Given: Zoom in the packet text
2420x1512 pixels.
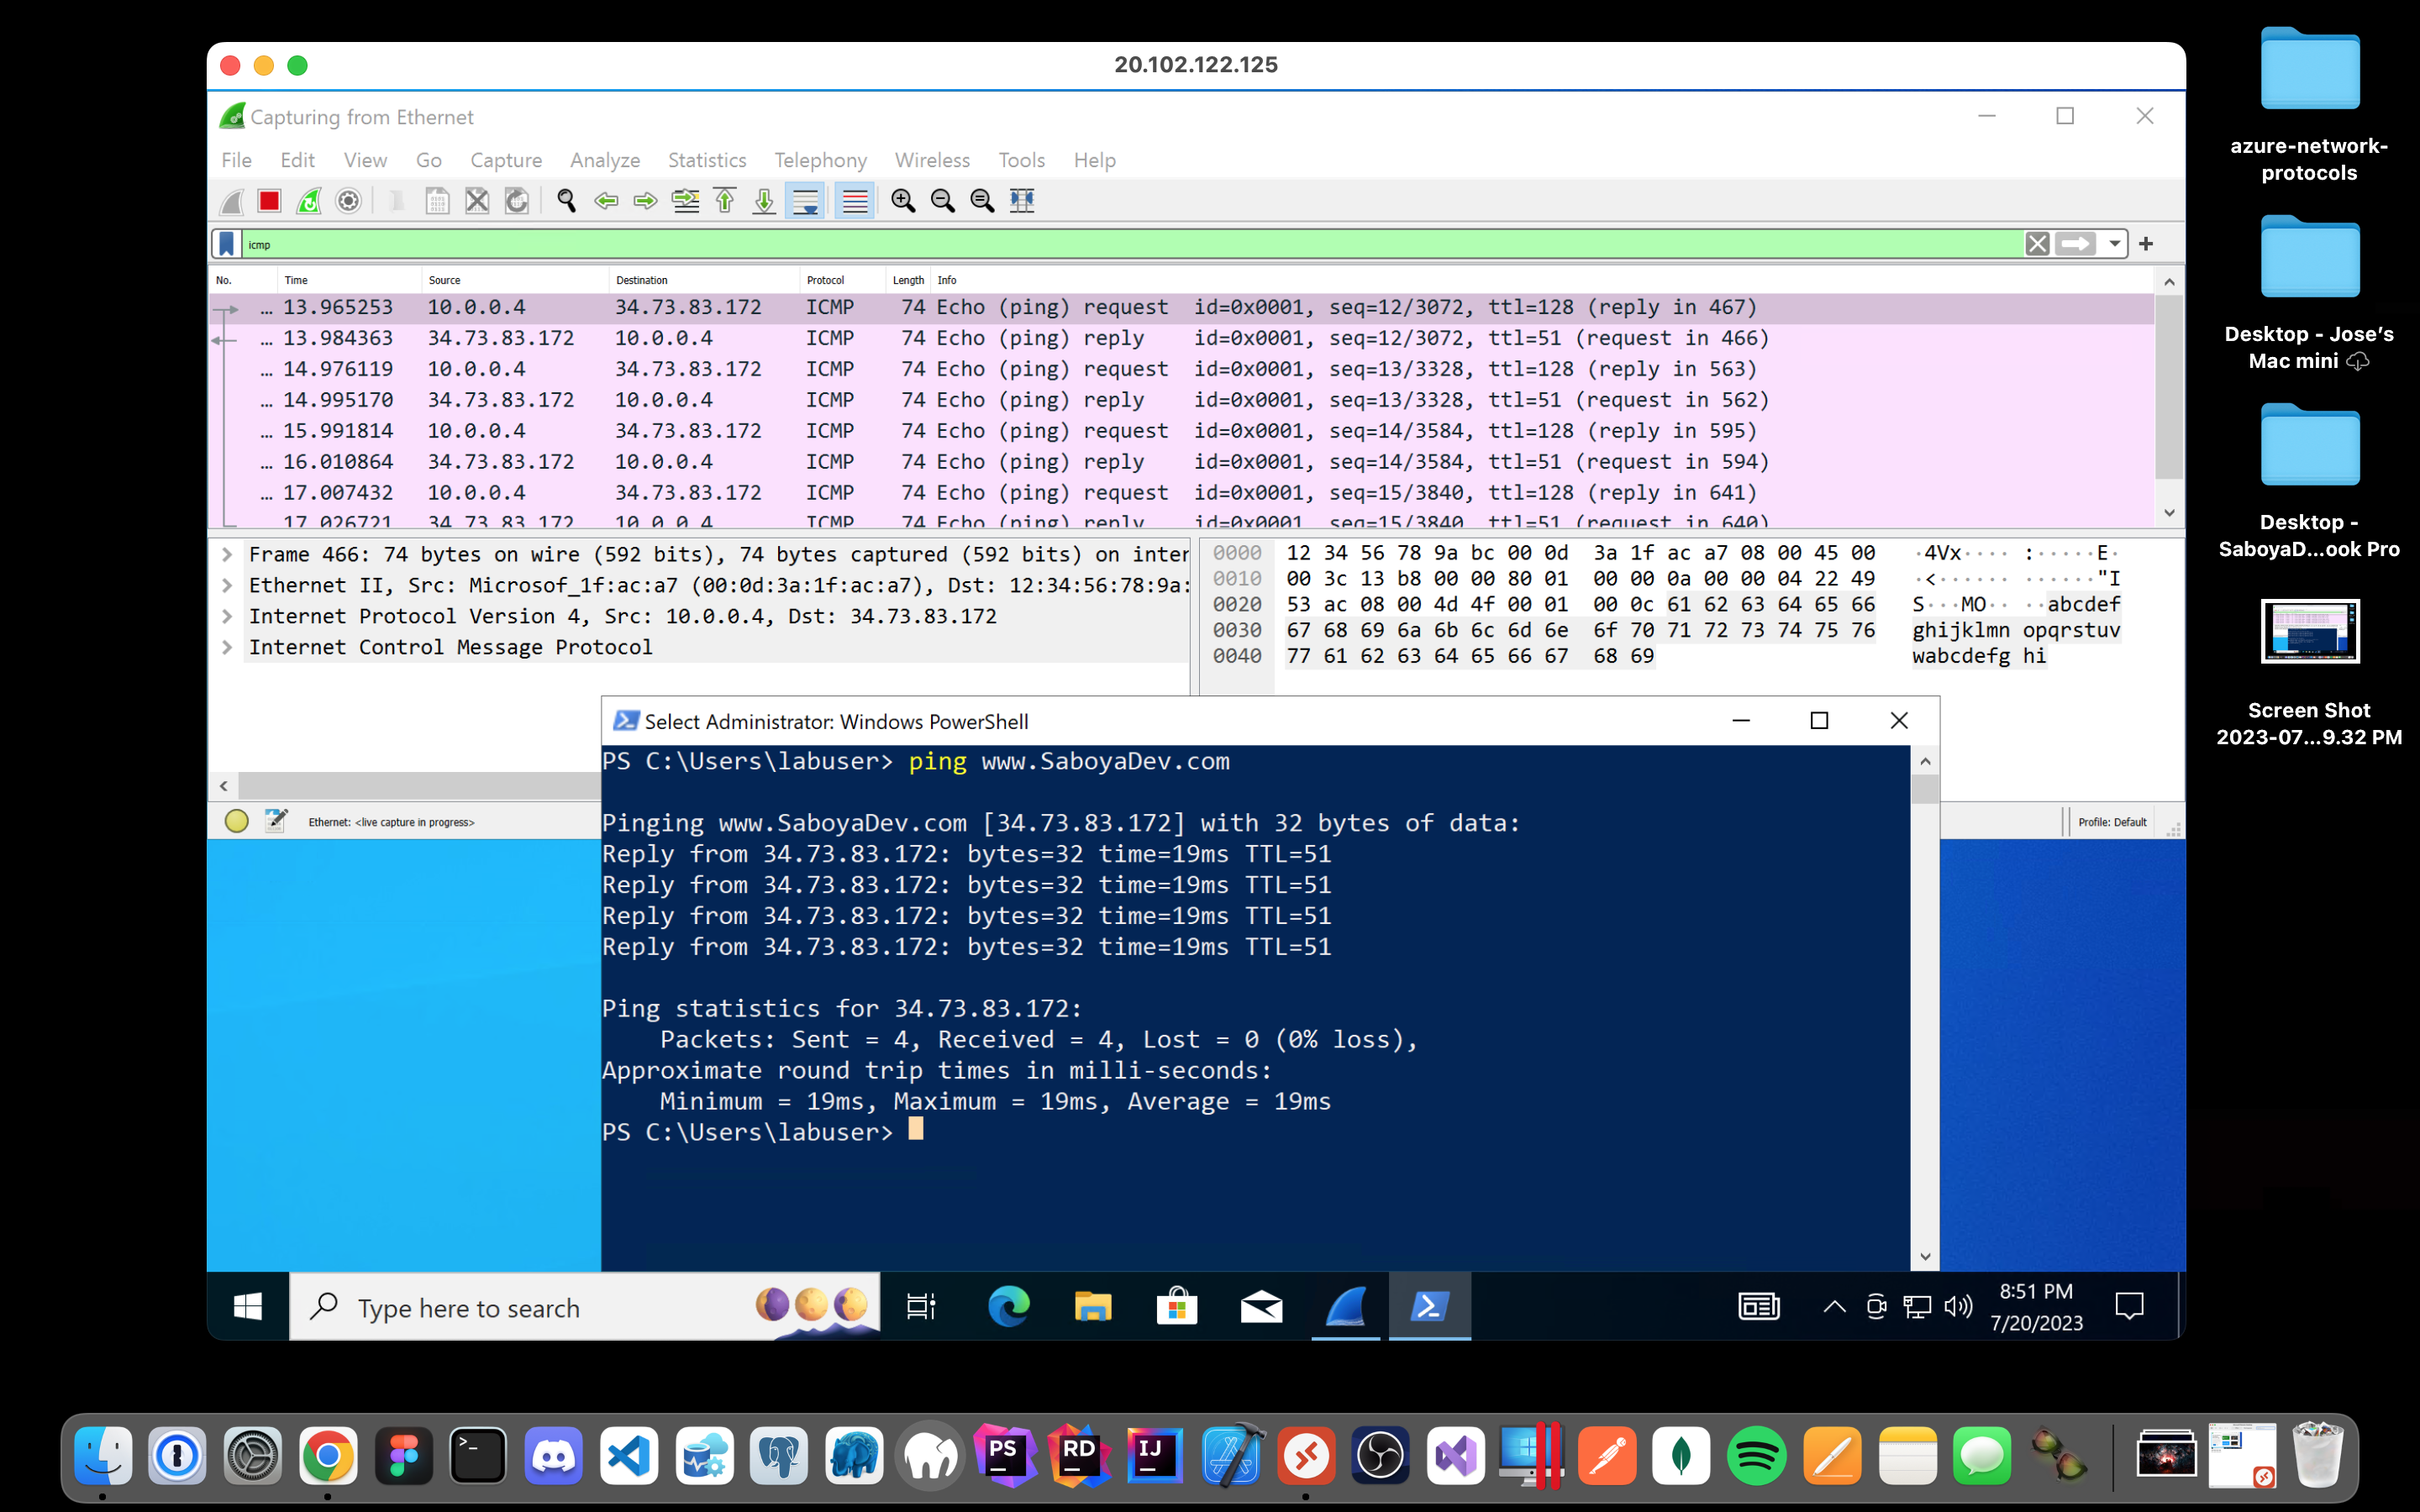Looking at the screenshot, I should coord(903,201).
